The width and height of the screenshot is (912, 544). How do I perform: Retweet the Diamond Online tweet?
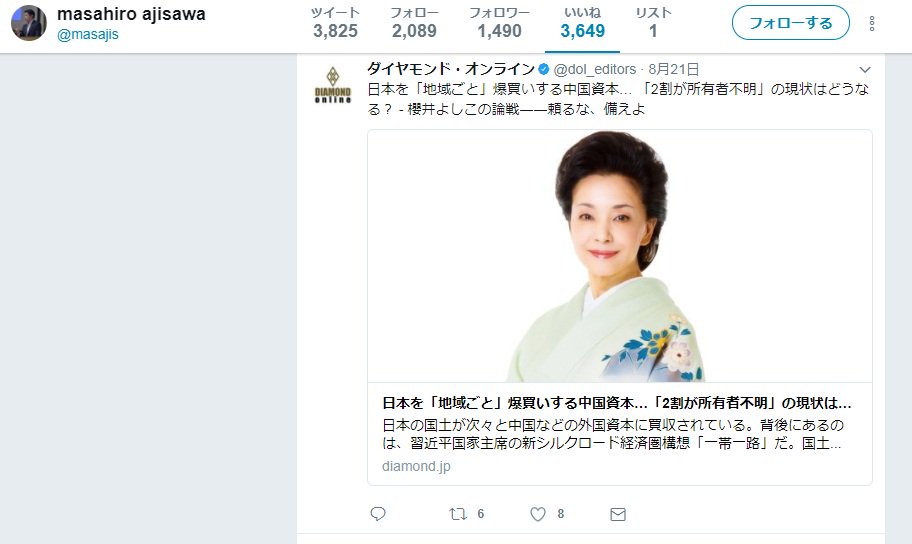[458, 514]
